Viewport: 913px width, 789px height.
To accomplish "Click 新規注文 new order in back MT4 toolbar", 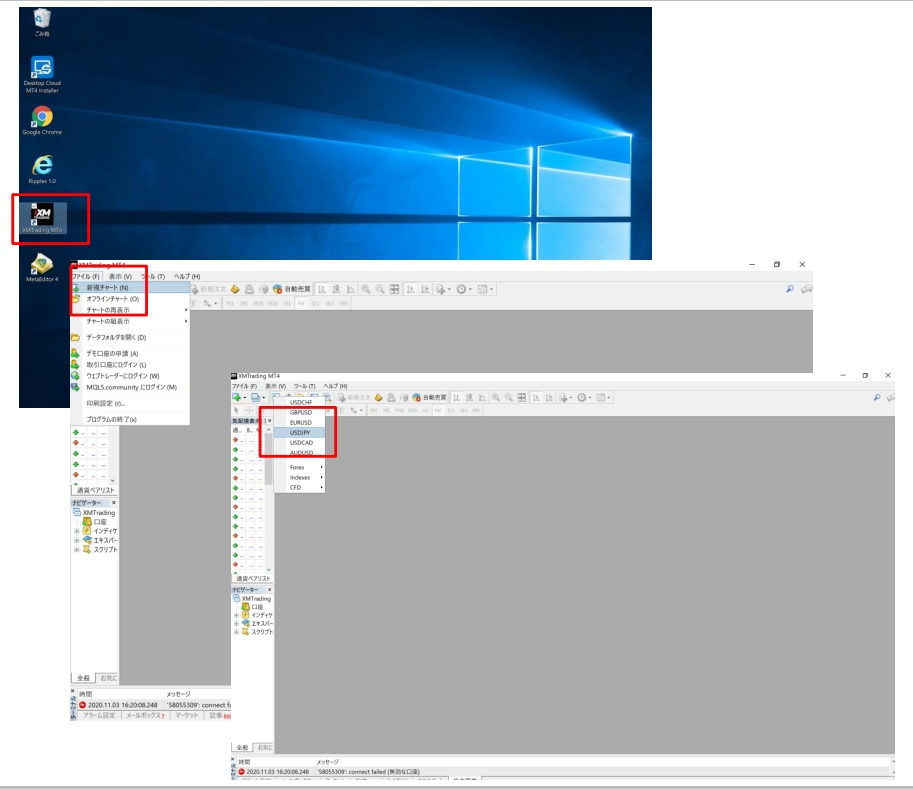I will 208,289.
